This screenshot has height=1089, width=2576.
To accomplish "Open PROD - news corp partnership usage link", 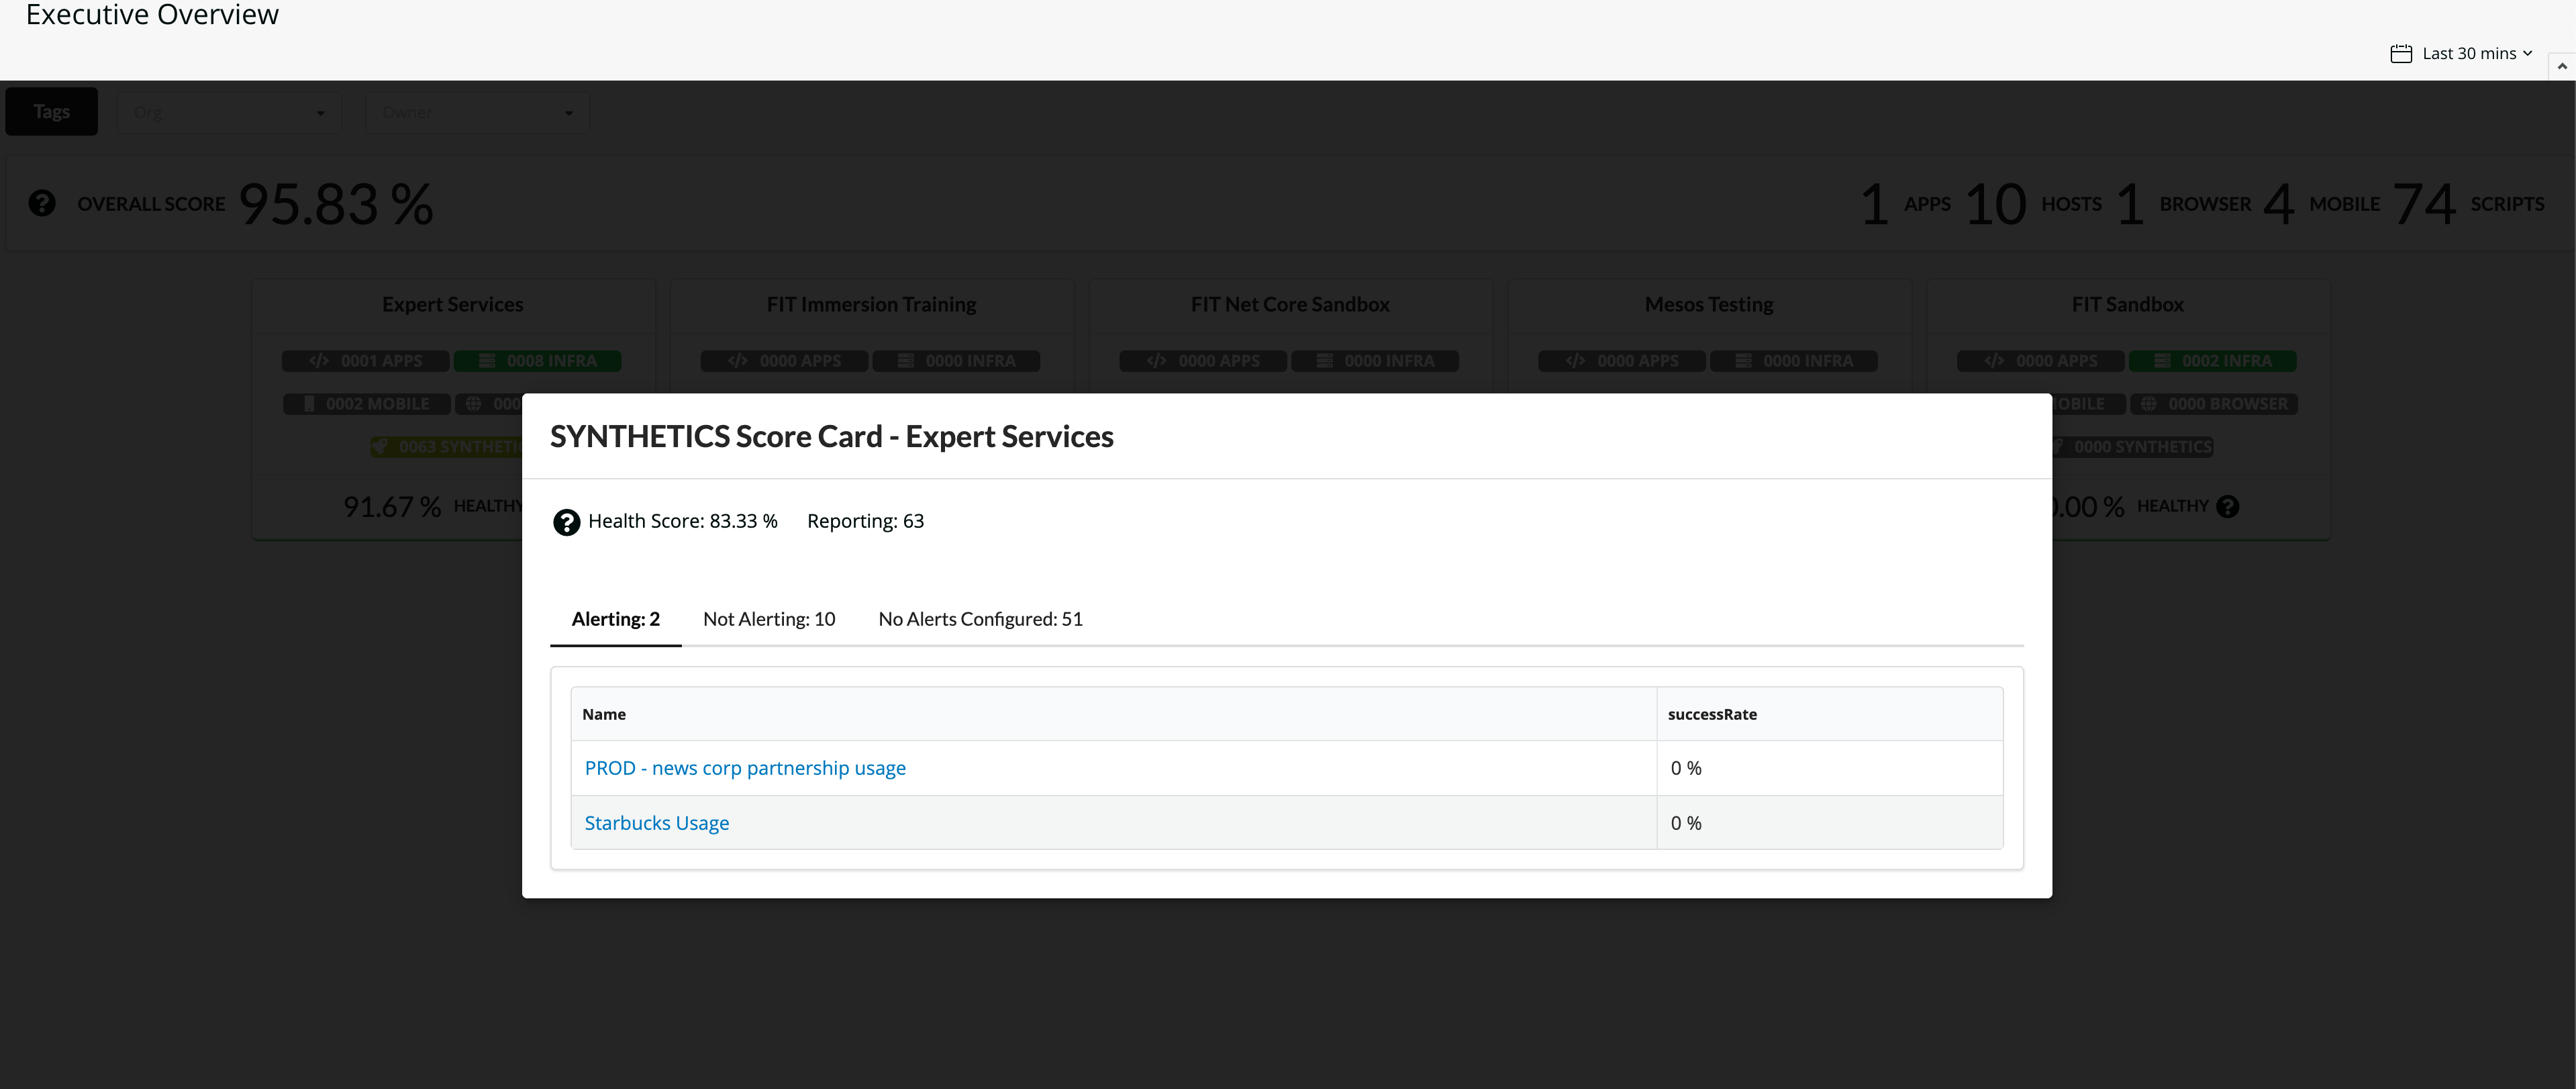I will click(745, 768).
